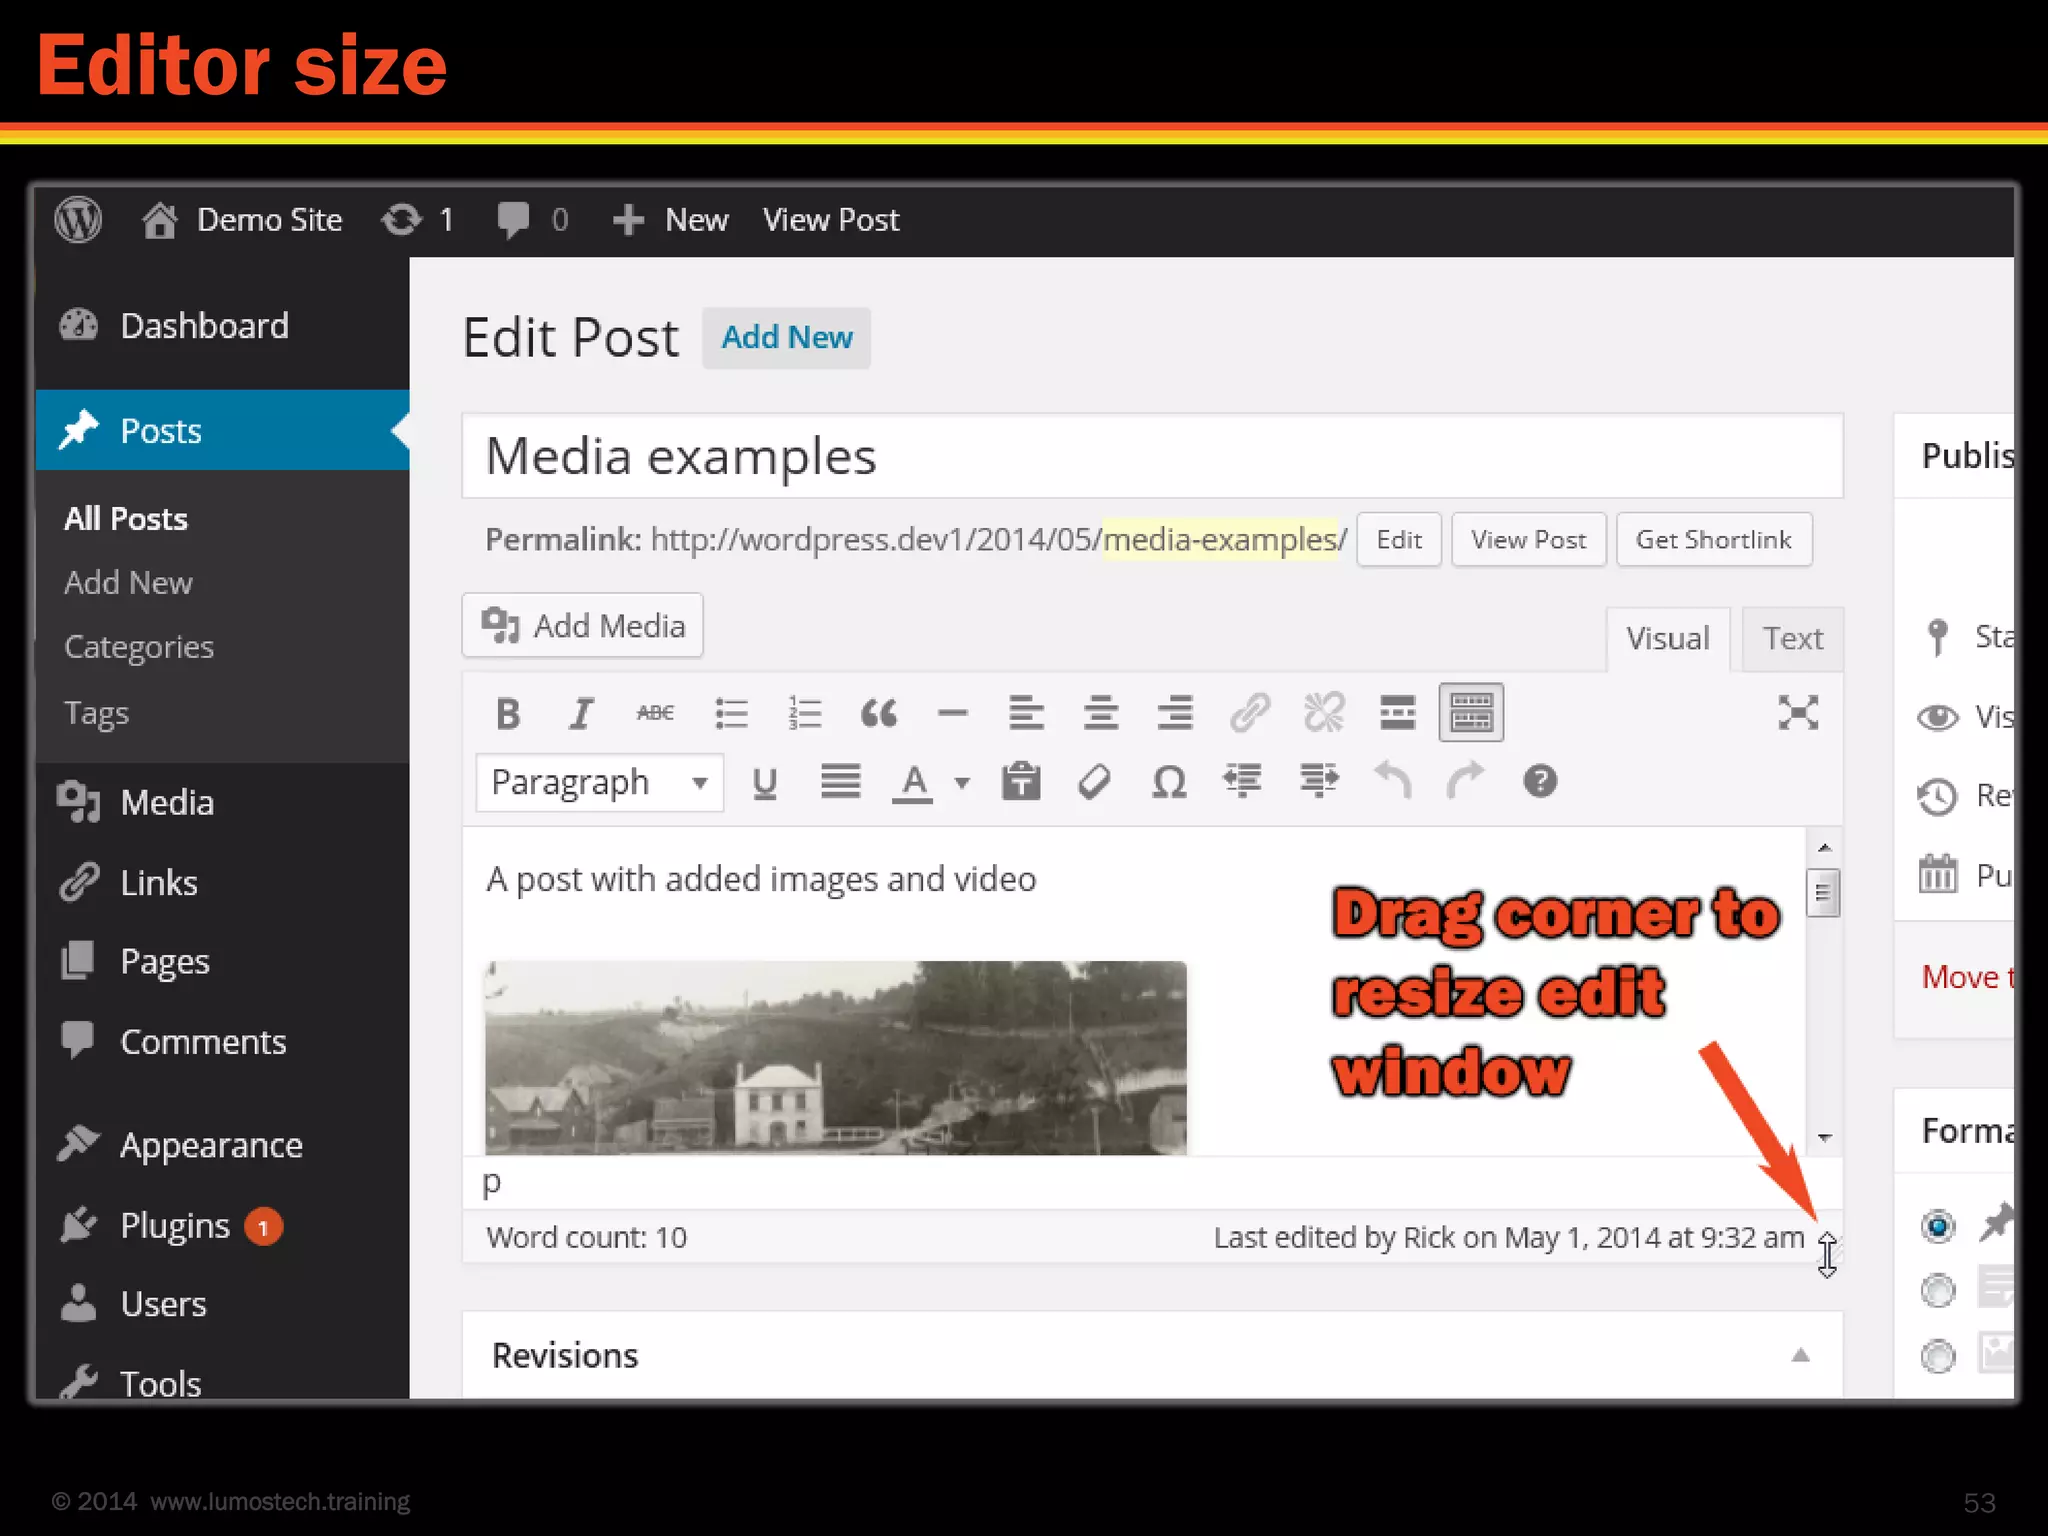Viewport: 2048px width, 1536px height.
Task: Click the editor vertical scrollbar thumb
Action: [1823, 893]
